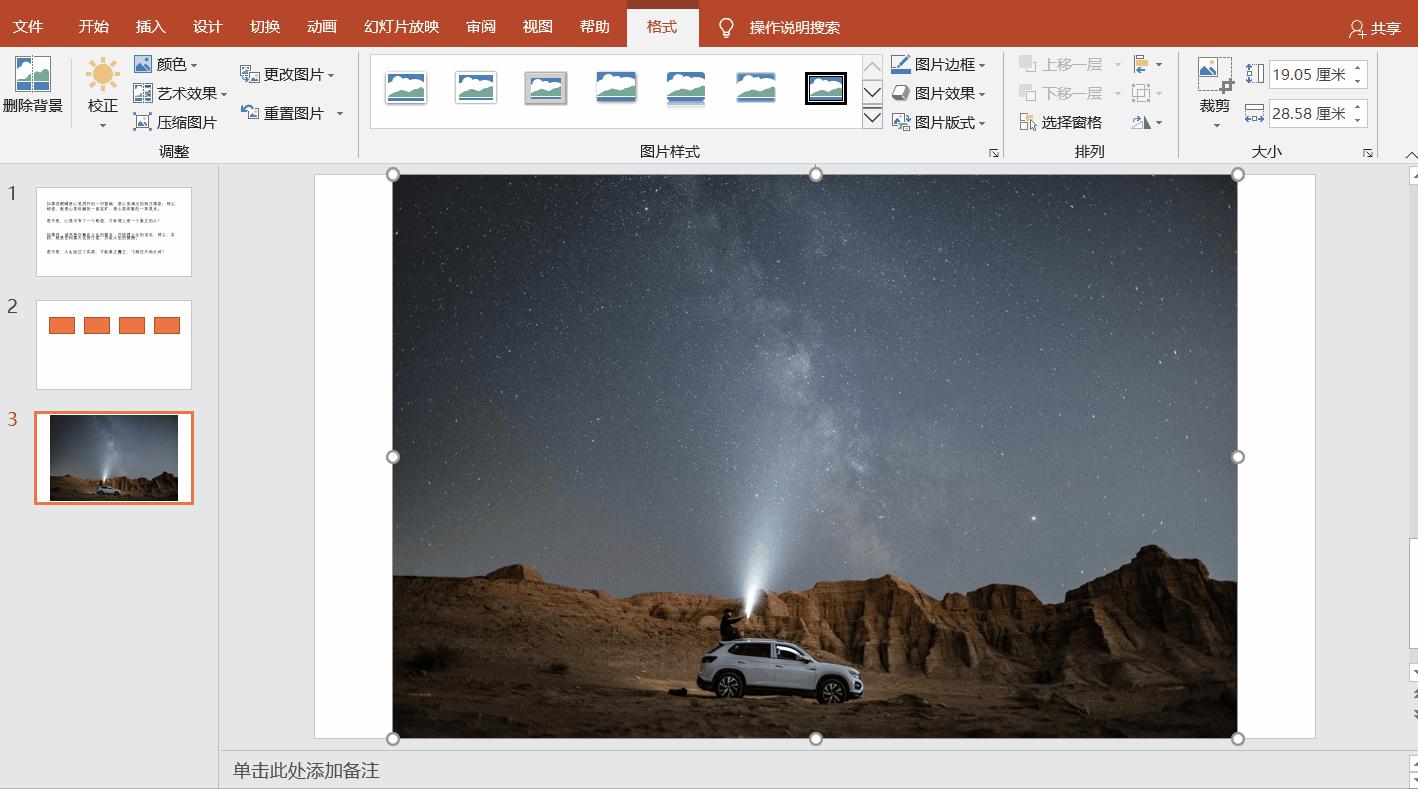Screen dimensions: 1418x789
Task: Switch to the 幻灯片放映 tab
Action: tap(402, 27)
